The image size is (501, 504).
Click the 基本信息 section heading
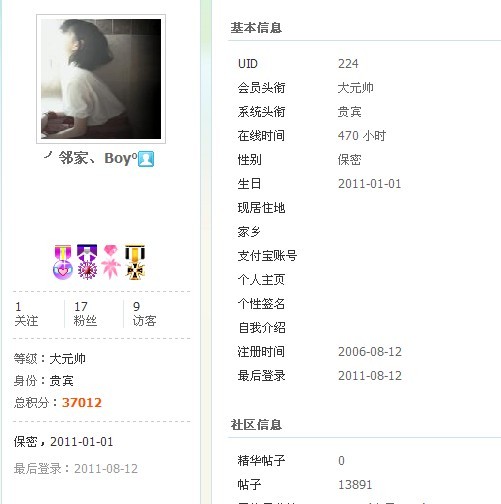(256, 28)
